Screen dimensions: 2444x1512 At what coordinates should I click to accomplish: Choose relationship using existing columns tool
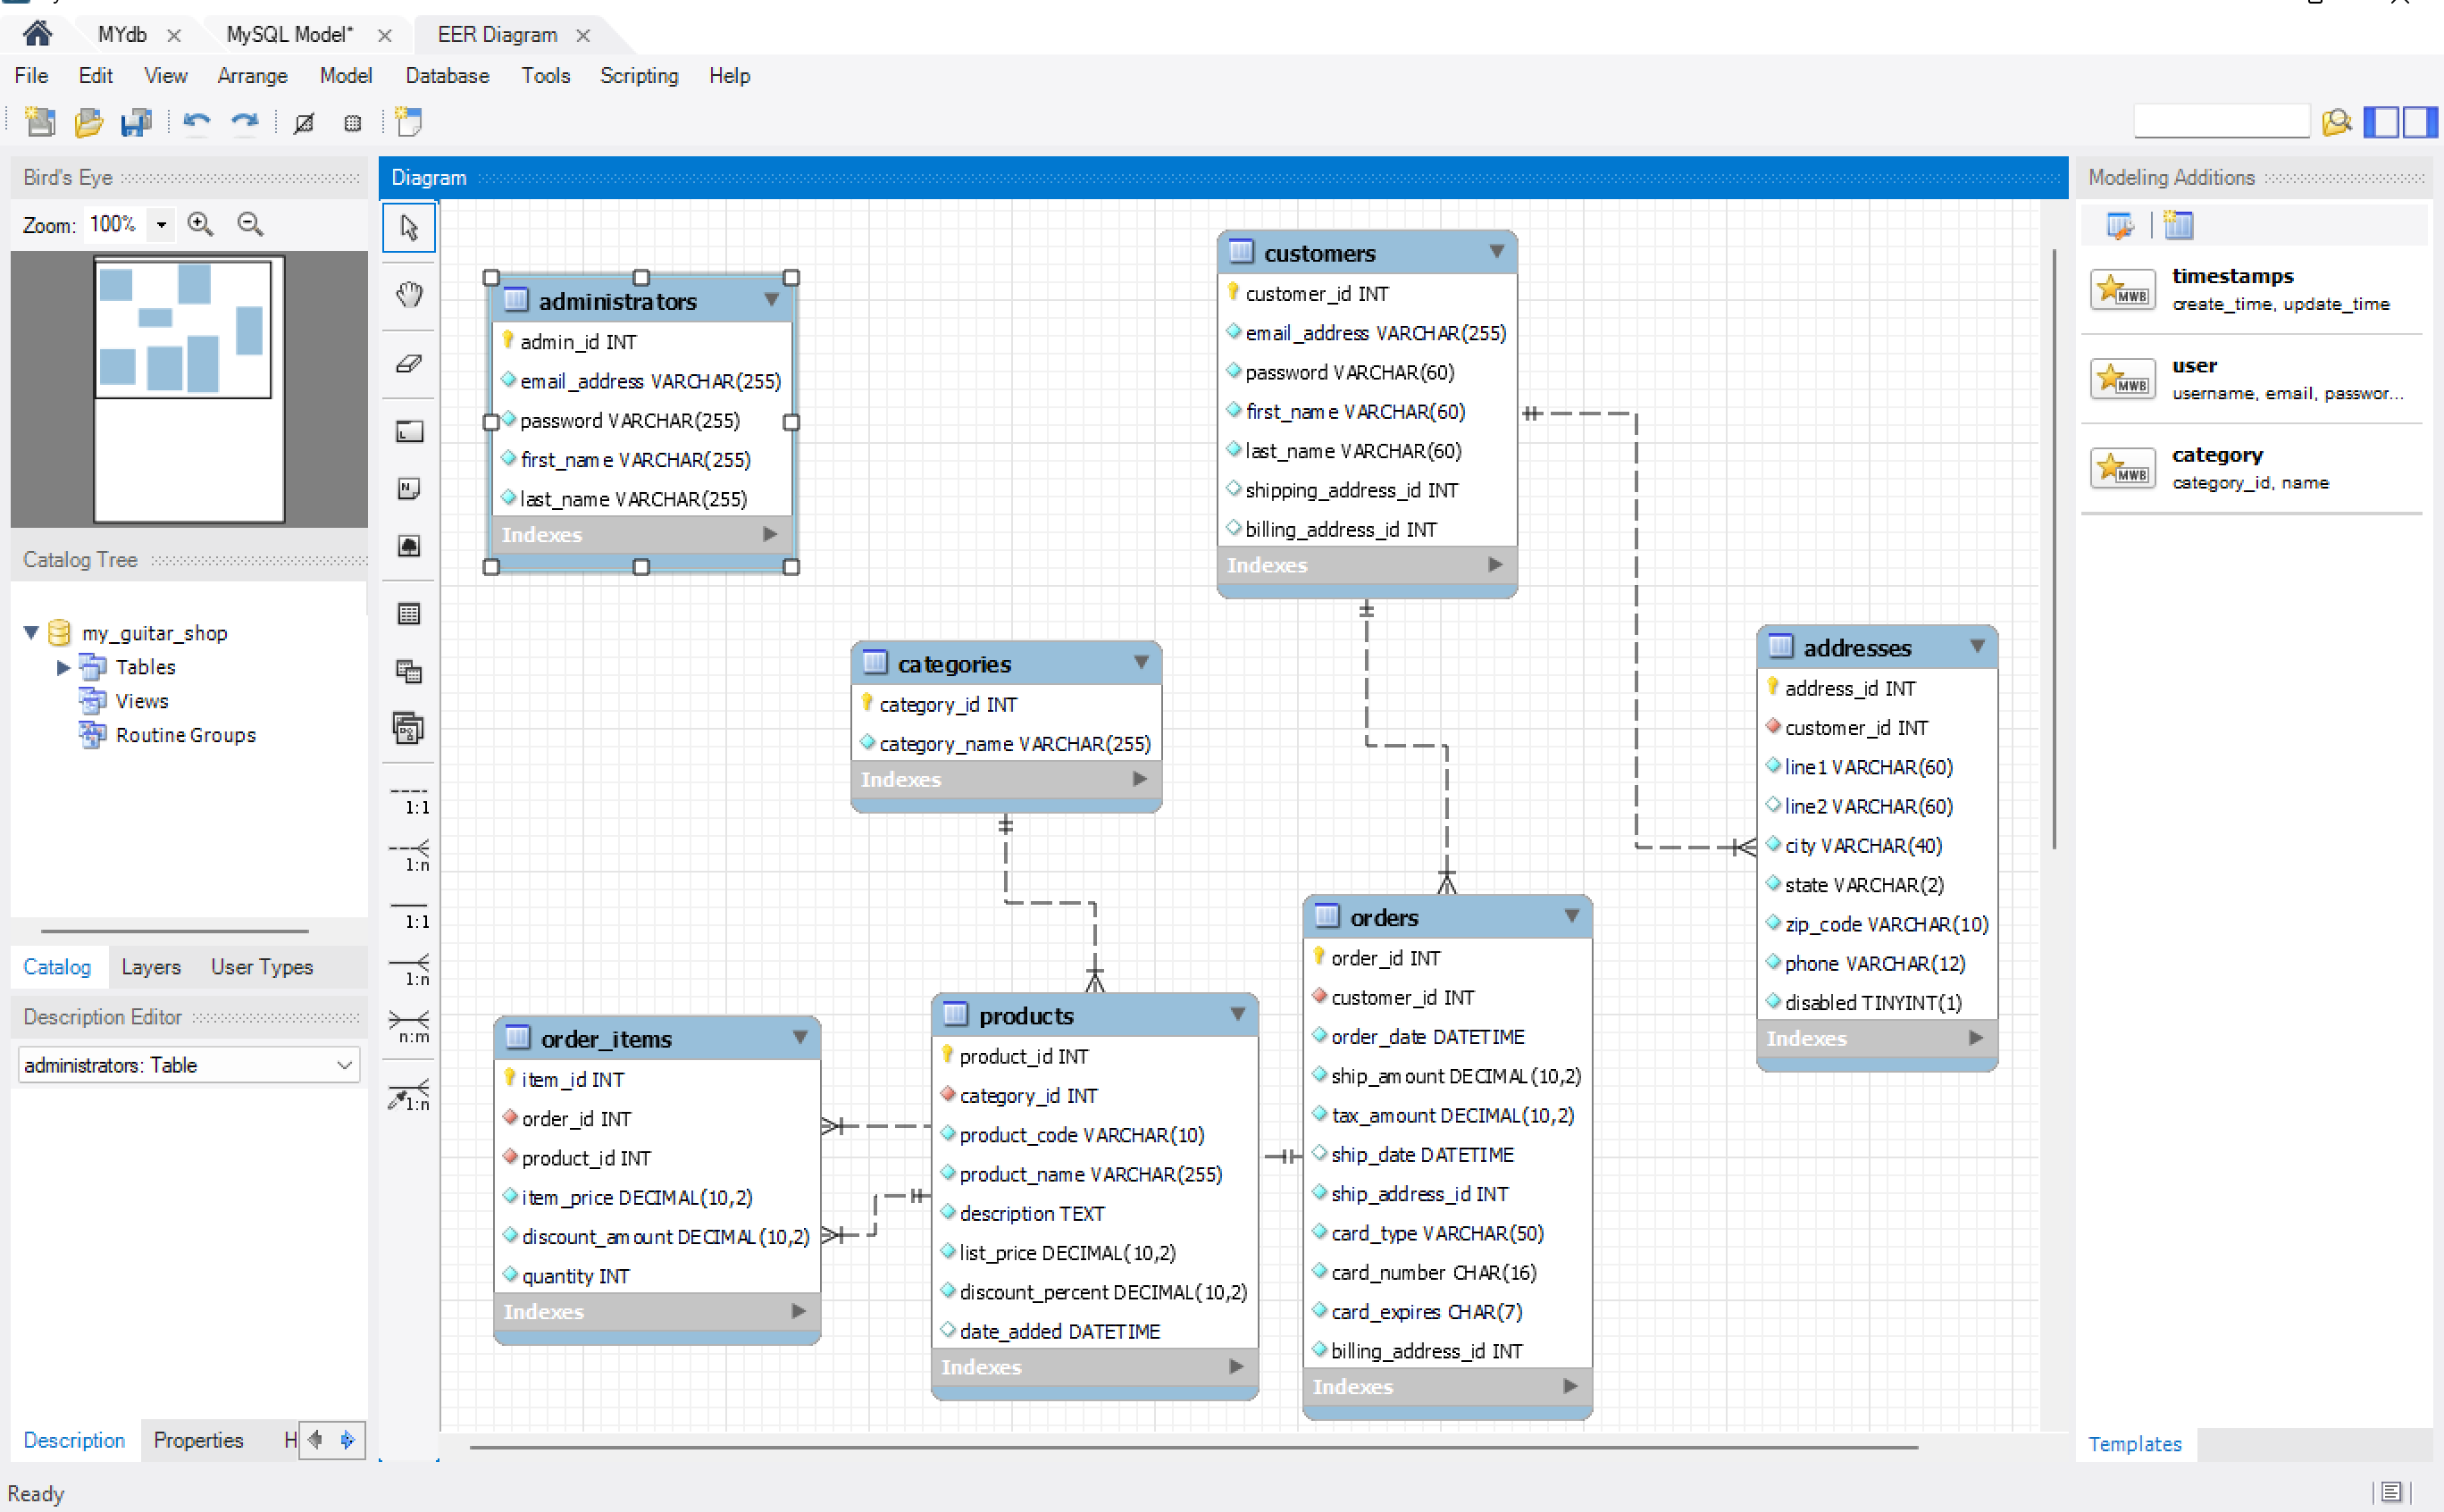pos(410,1095)
